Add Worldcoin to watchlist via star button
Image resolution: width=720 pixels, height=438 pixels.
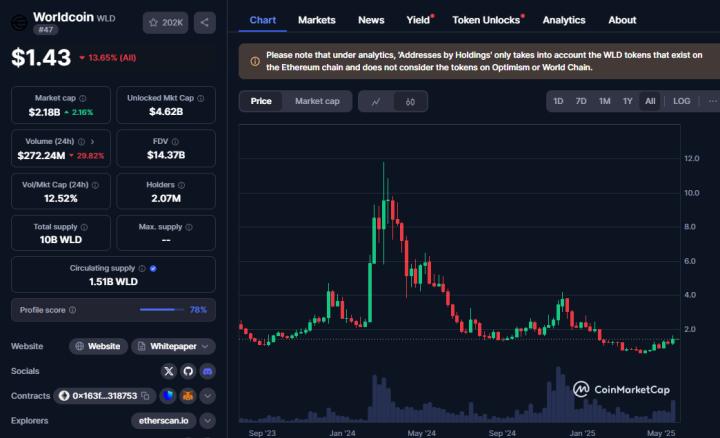click(165, 21)
